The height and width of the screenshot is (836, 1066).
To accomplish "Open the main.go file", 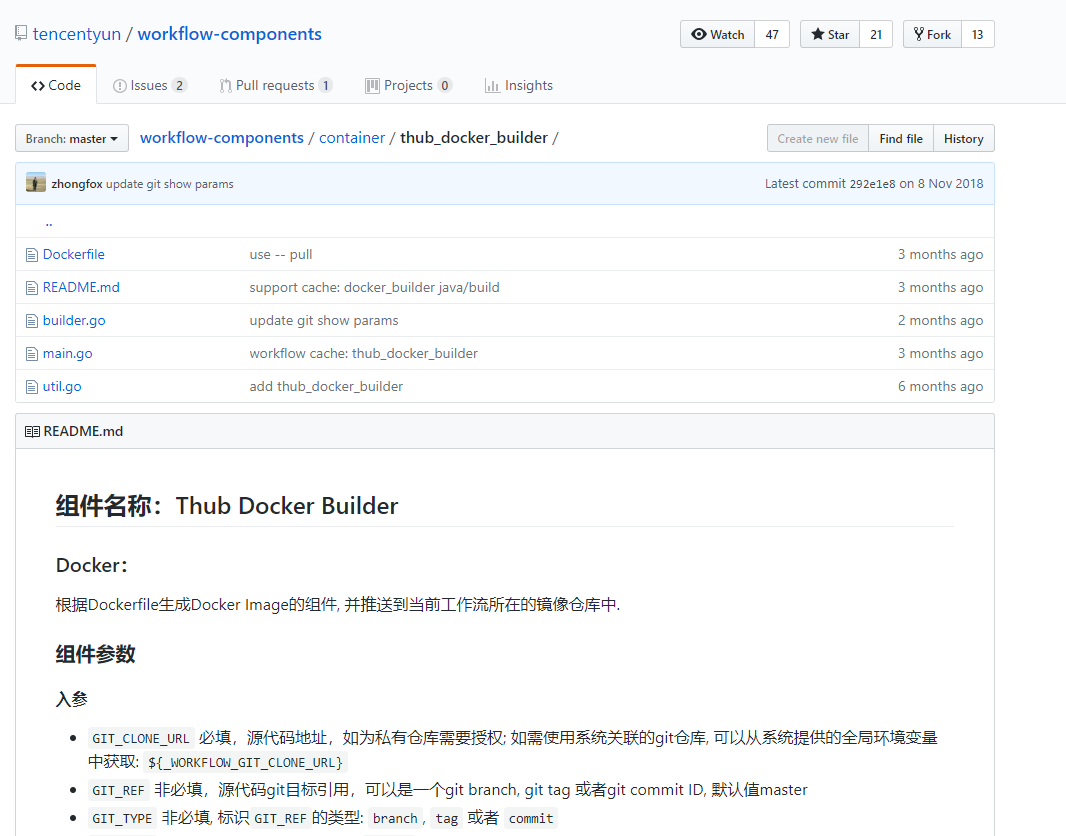I will click(x=67, y=353).
